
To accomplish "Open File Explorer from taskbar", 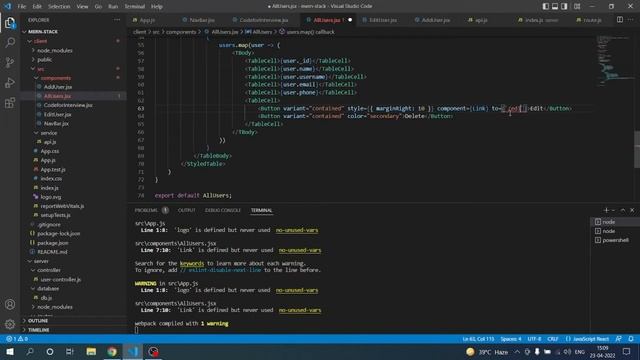I will [x=91, y=351].
